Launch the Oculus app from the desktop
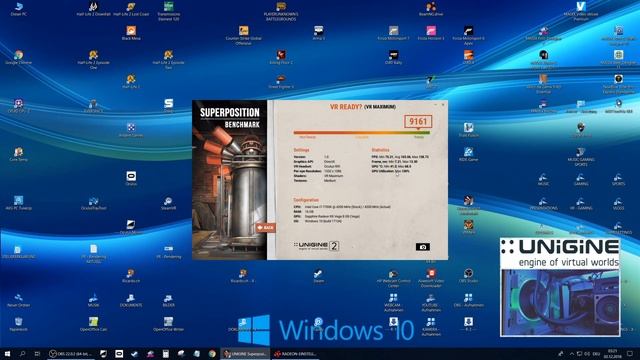Viewport: 640px width, 360px height. point(131,179)
